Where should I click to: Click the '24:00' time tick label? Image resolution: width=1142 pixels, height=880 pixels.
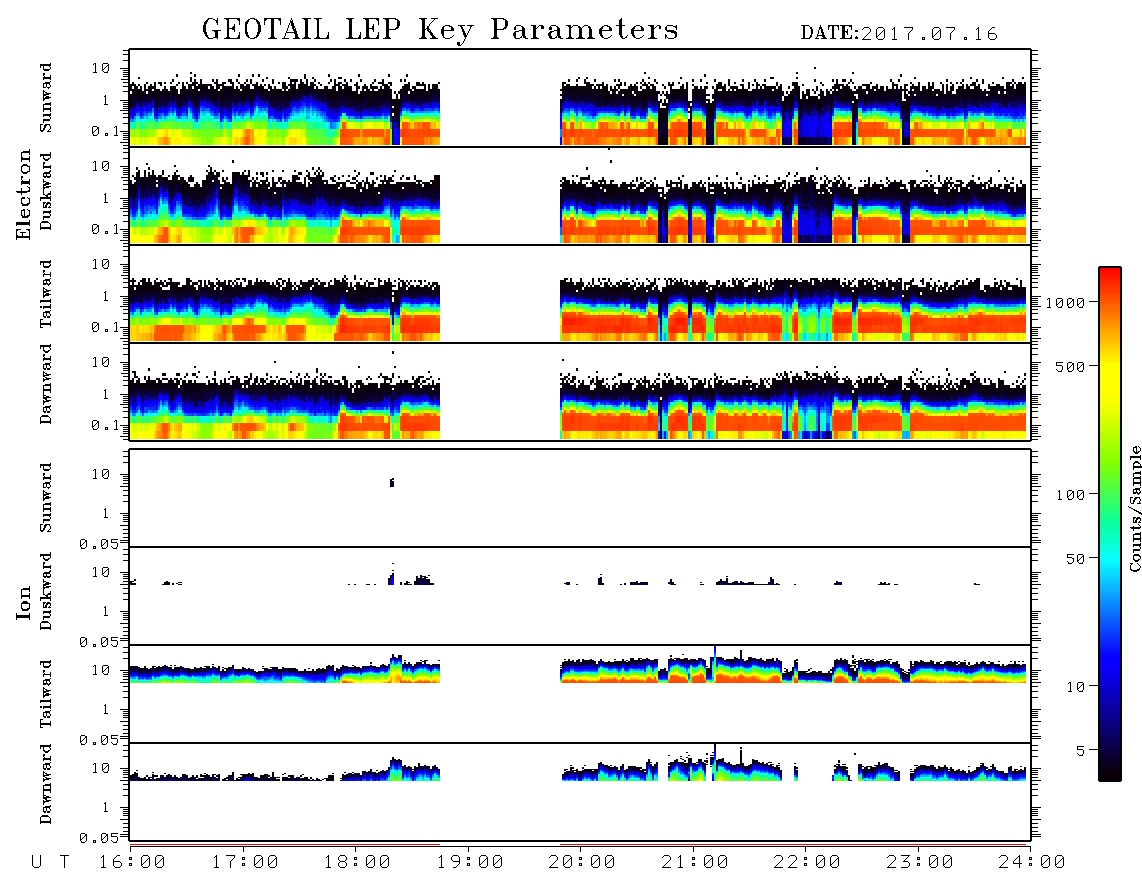(x=1032, y=863)
